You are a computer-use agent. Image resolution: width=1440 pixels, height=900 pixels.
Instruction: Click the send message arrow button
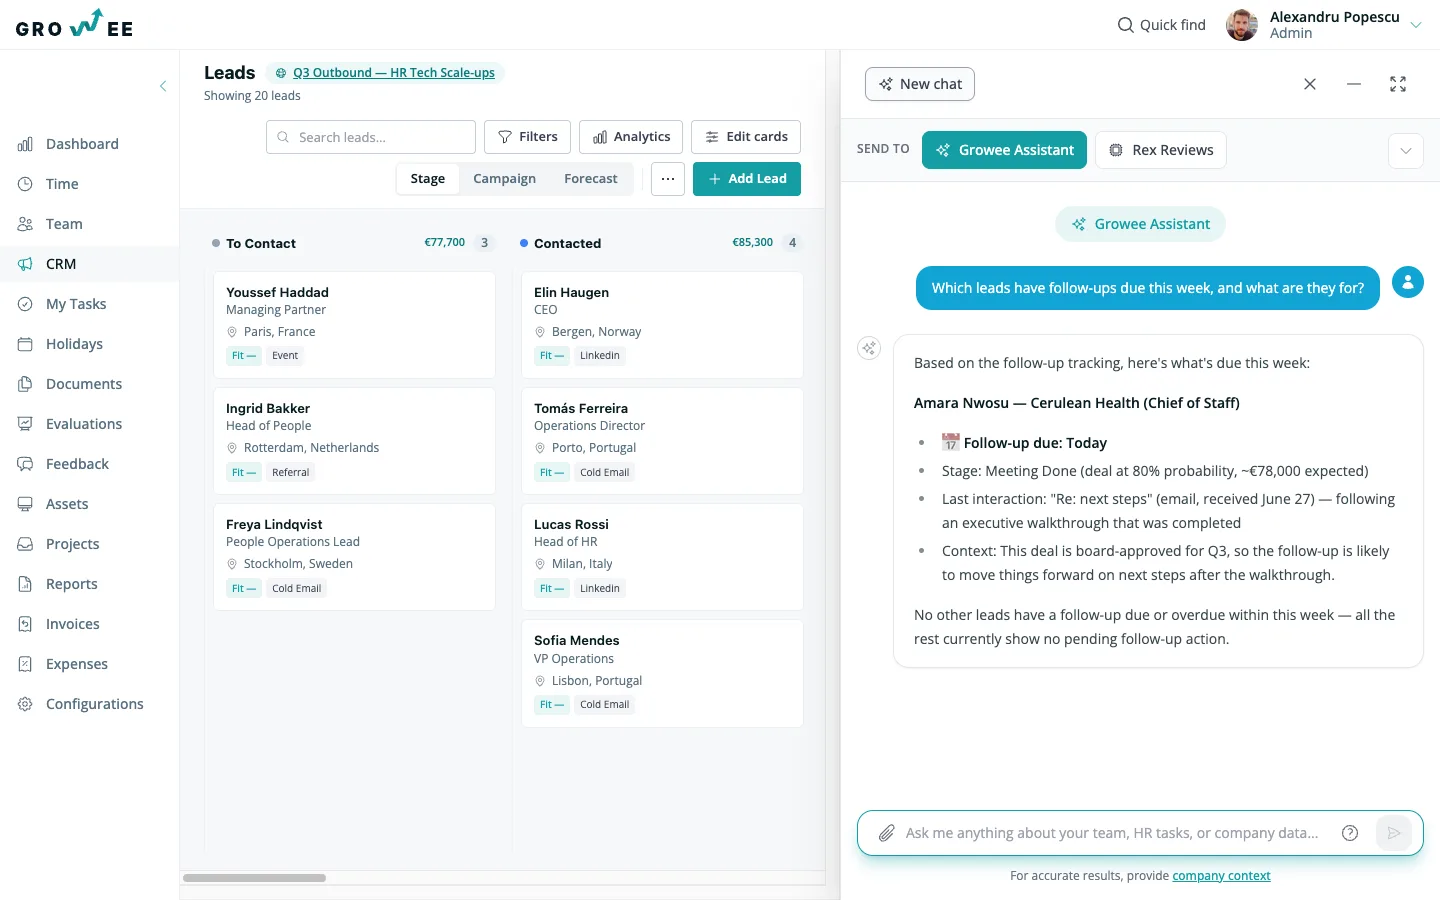click(x=1394, y=833)
